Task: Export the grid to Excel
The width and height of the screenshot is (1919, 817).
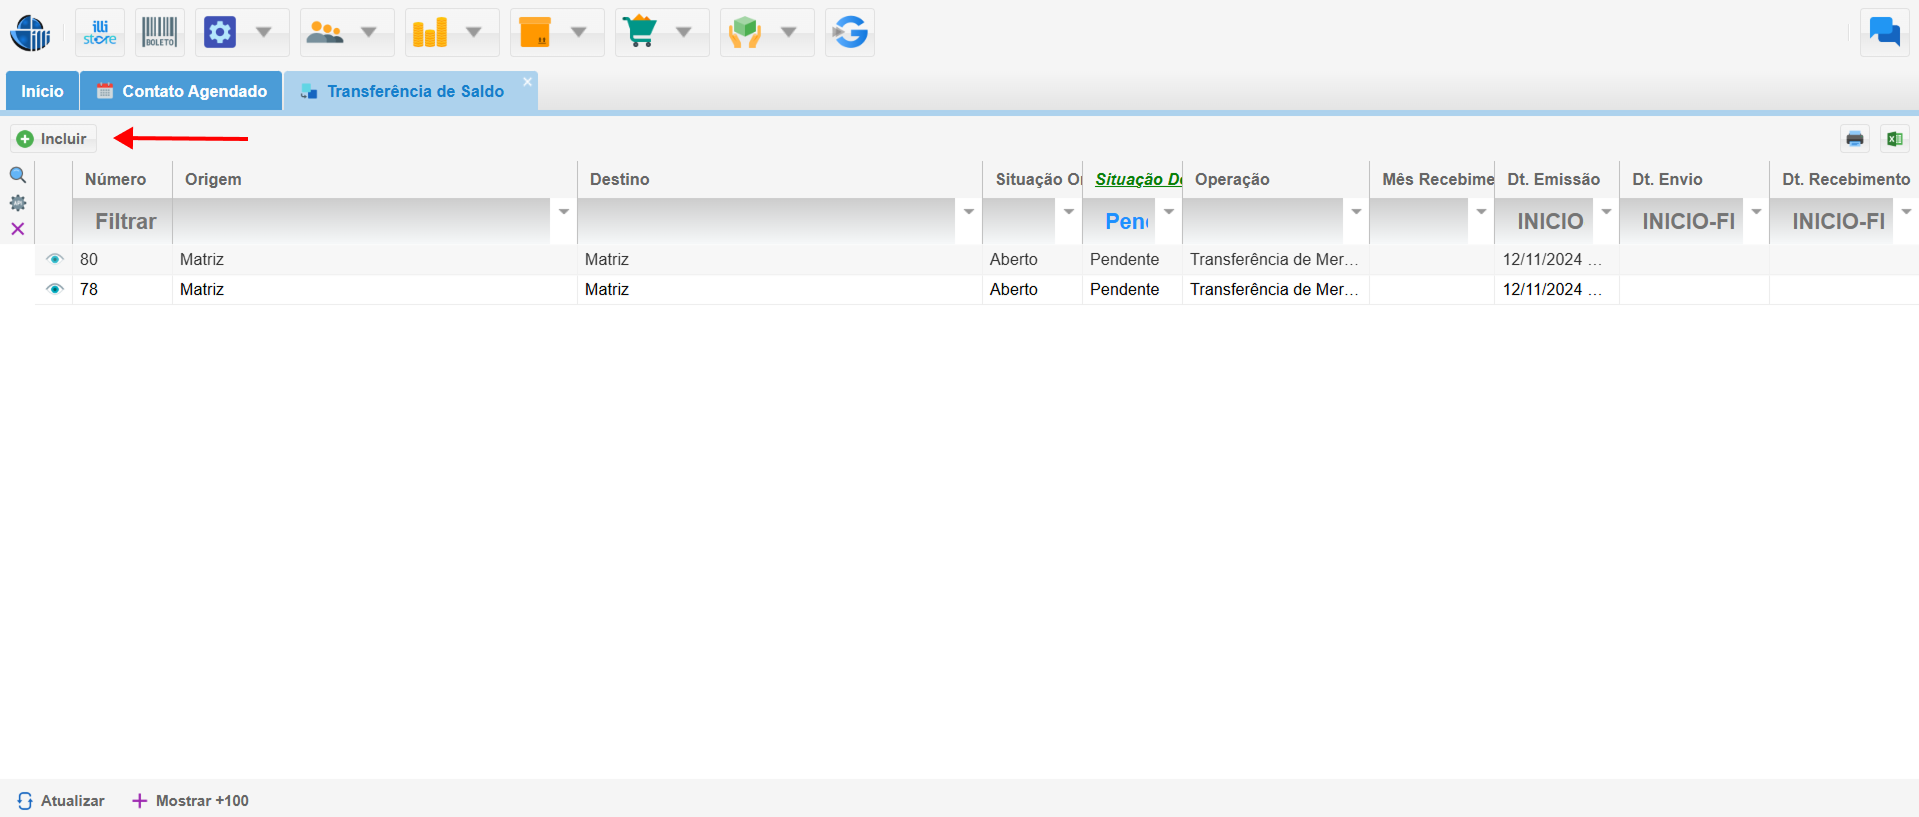Action: (x=1894, y=139)
